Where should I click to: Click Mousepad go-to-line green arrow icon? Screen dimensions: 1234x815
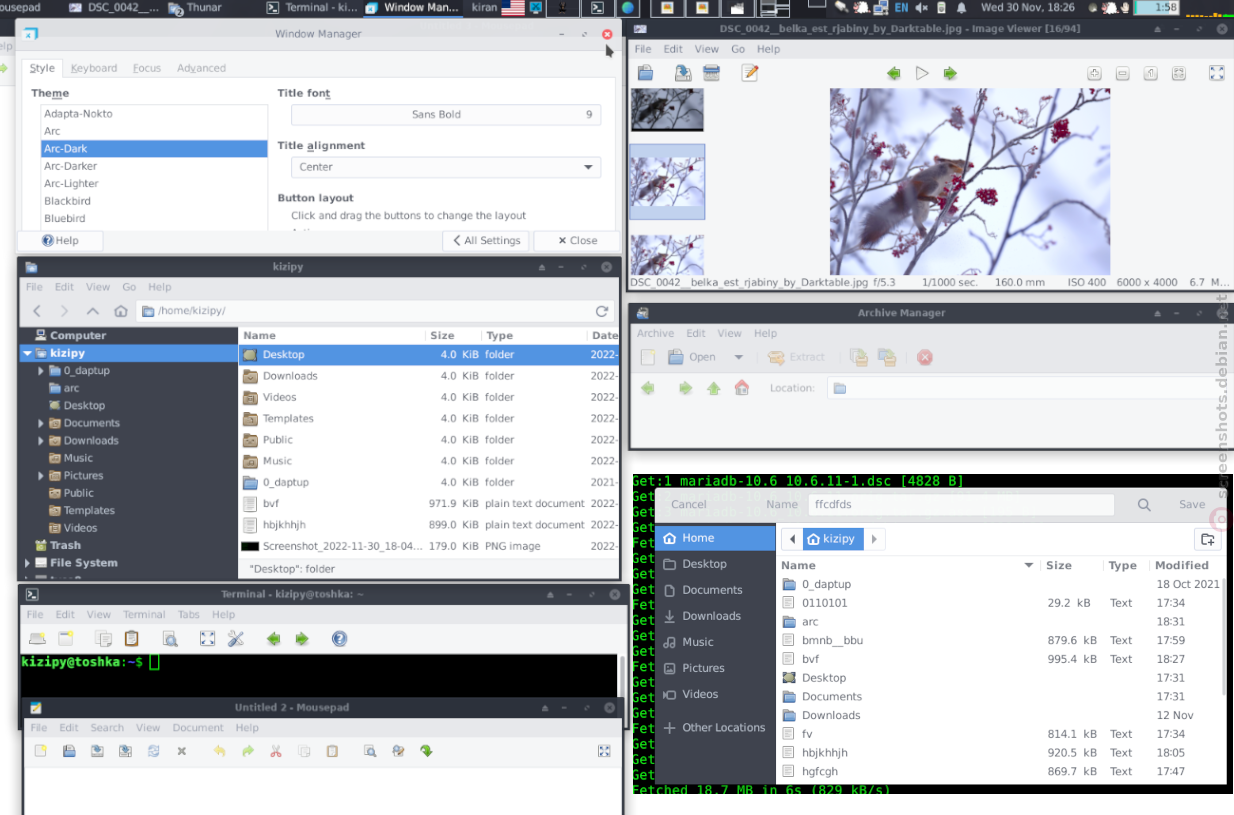[x=426, y=751]
